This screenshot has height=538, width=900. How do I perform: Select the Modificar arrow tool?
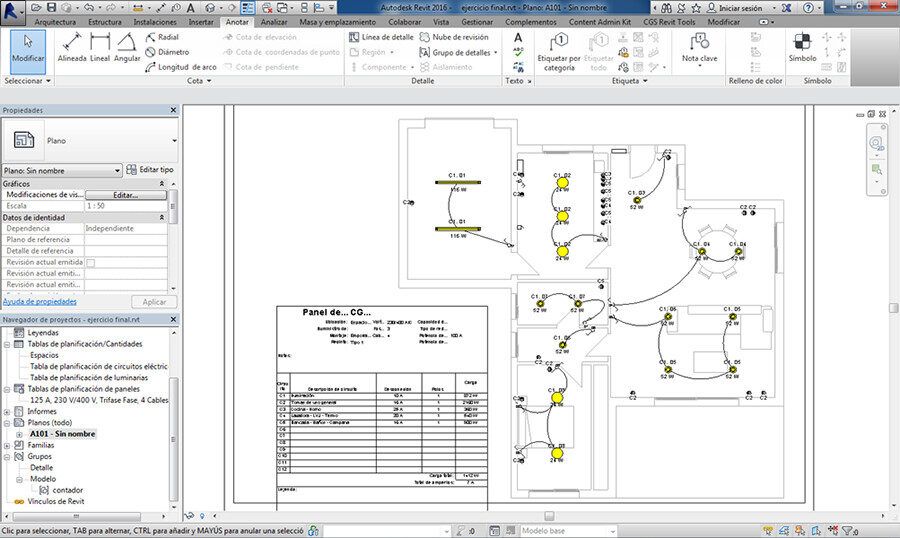28,47
